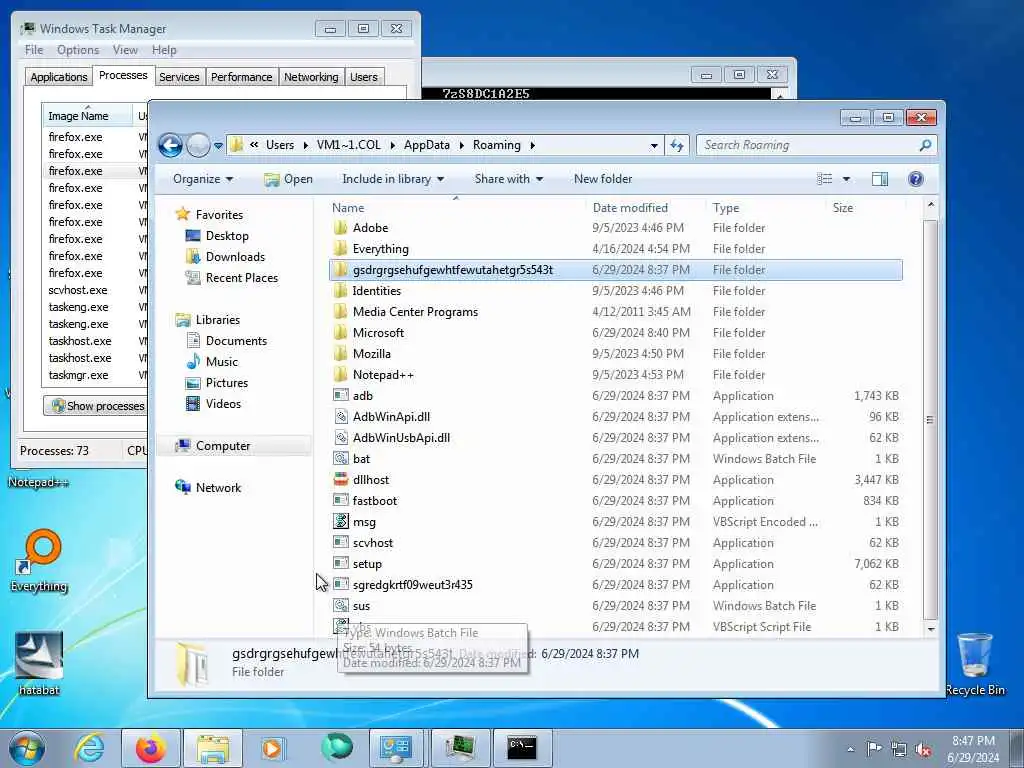
Task: Expand the address bar history dropdown
Action: coord(654,146)
